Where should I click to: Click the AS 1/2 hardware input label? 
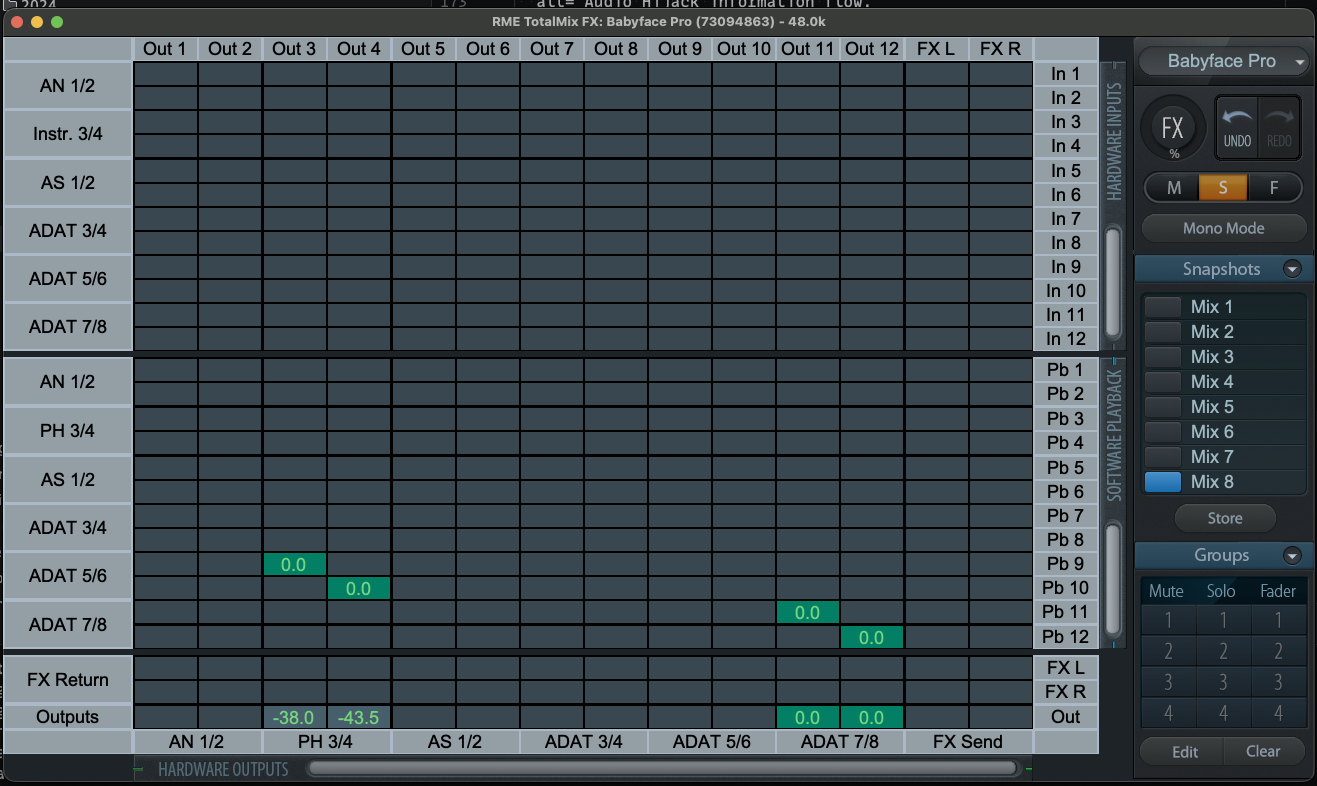(x=68, y=182)
